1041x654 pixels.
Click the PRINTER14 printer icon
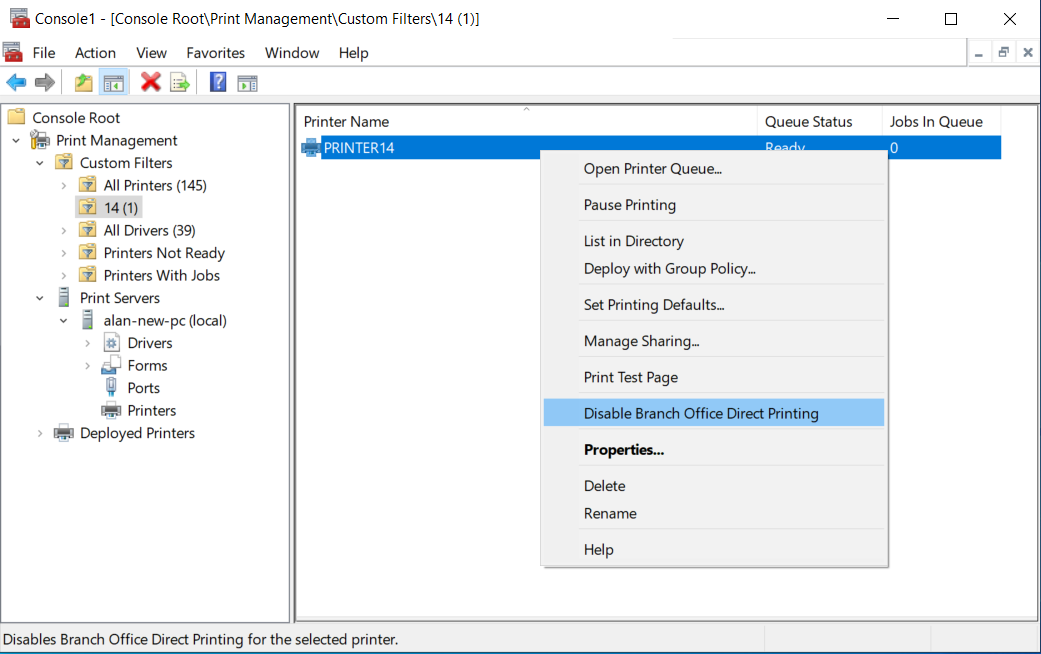[311, 147]
